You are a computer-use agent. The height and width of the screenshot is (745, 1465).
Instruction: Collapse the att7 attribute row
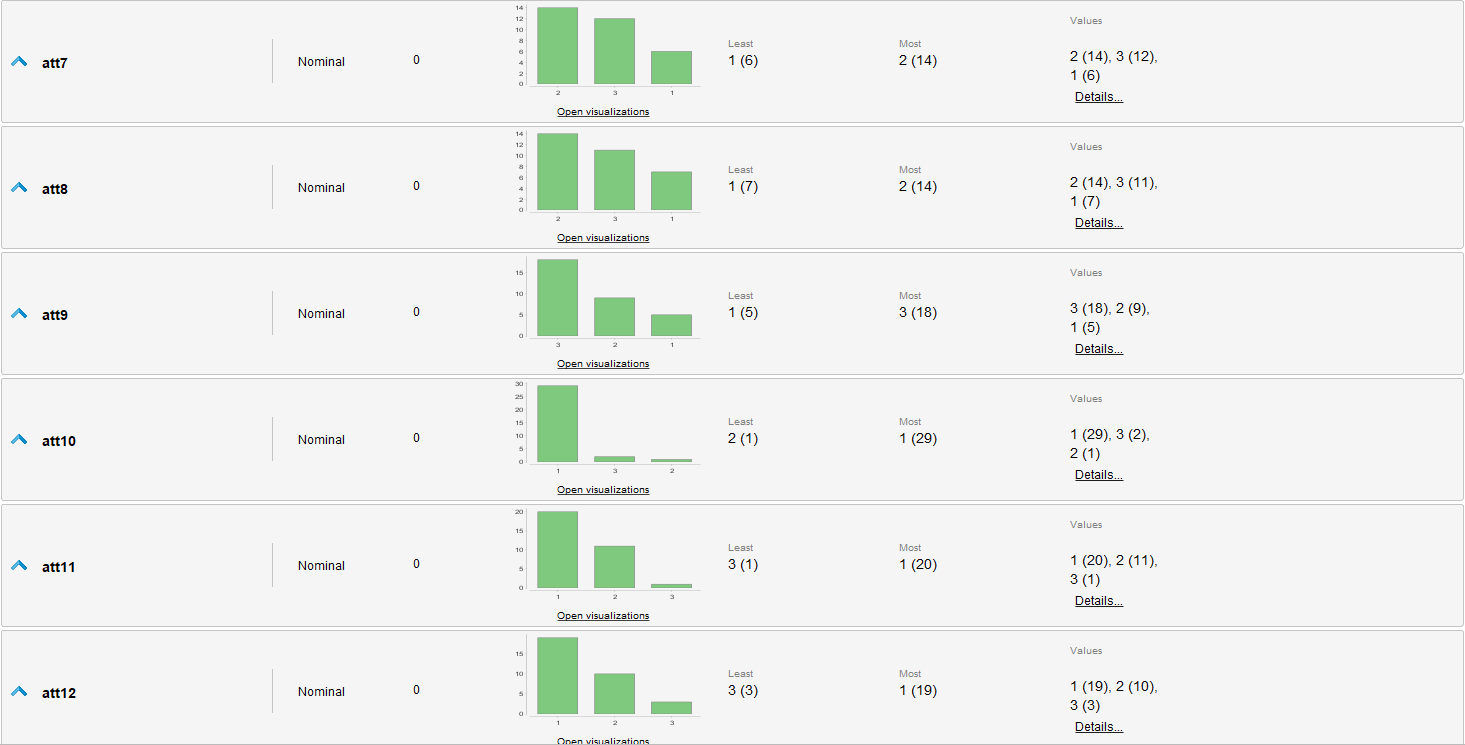tap(18, 62)
